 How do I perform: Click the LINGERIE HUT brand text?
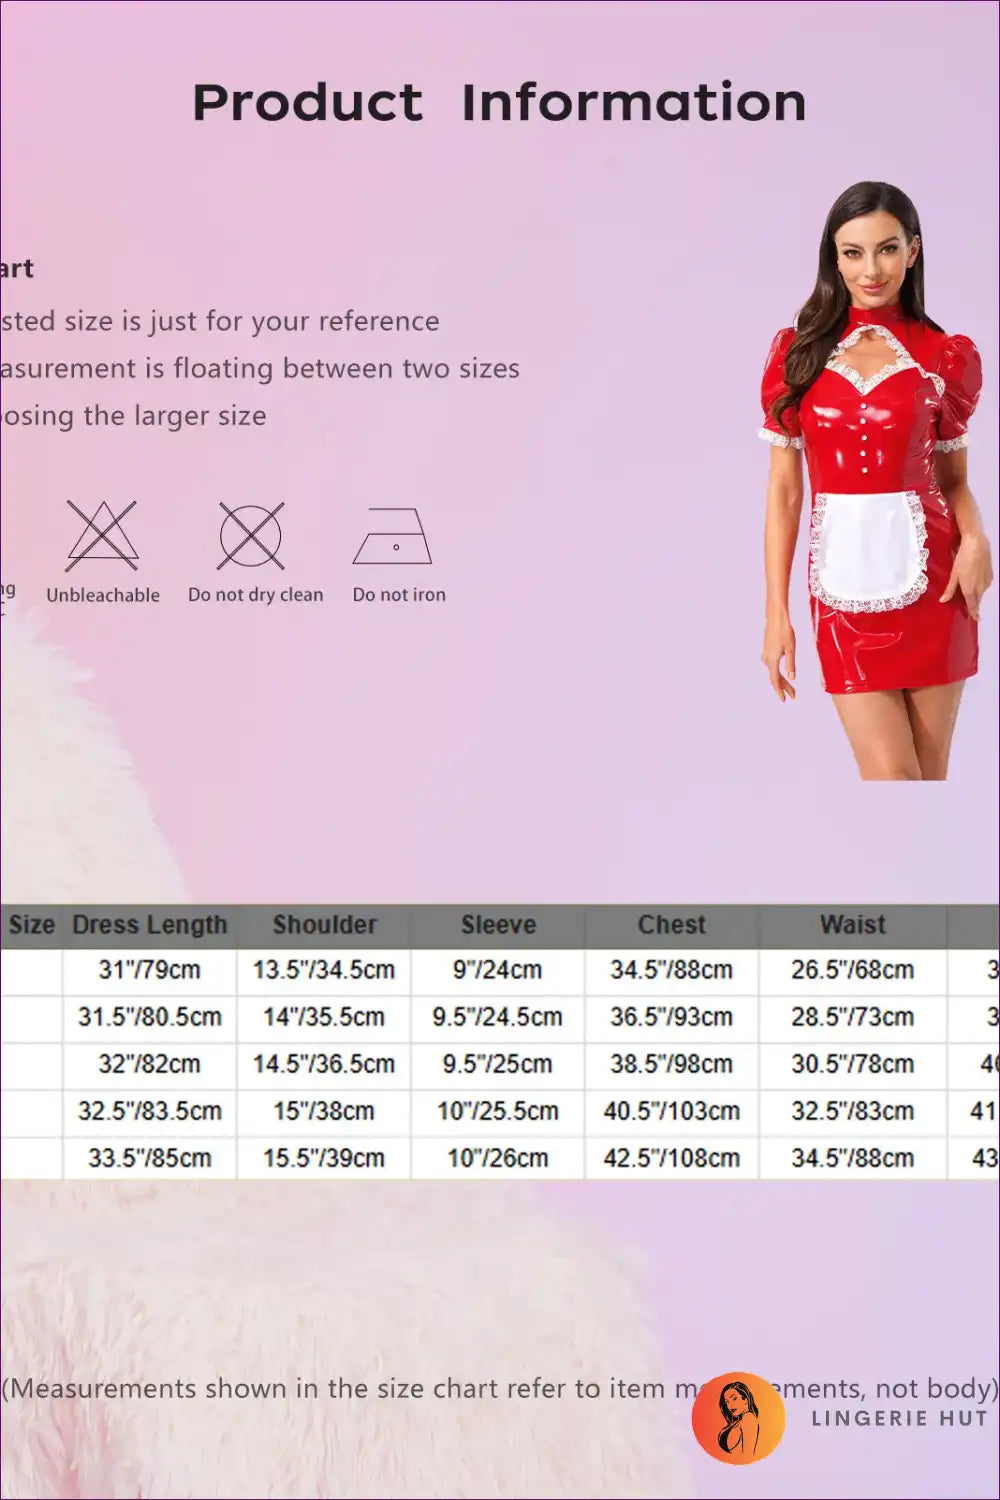(899, 1418)
